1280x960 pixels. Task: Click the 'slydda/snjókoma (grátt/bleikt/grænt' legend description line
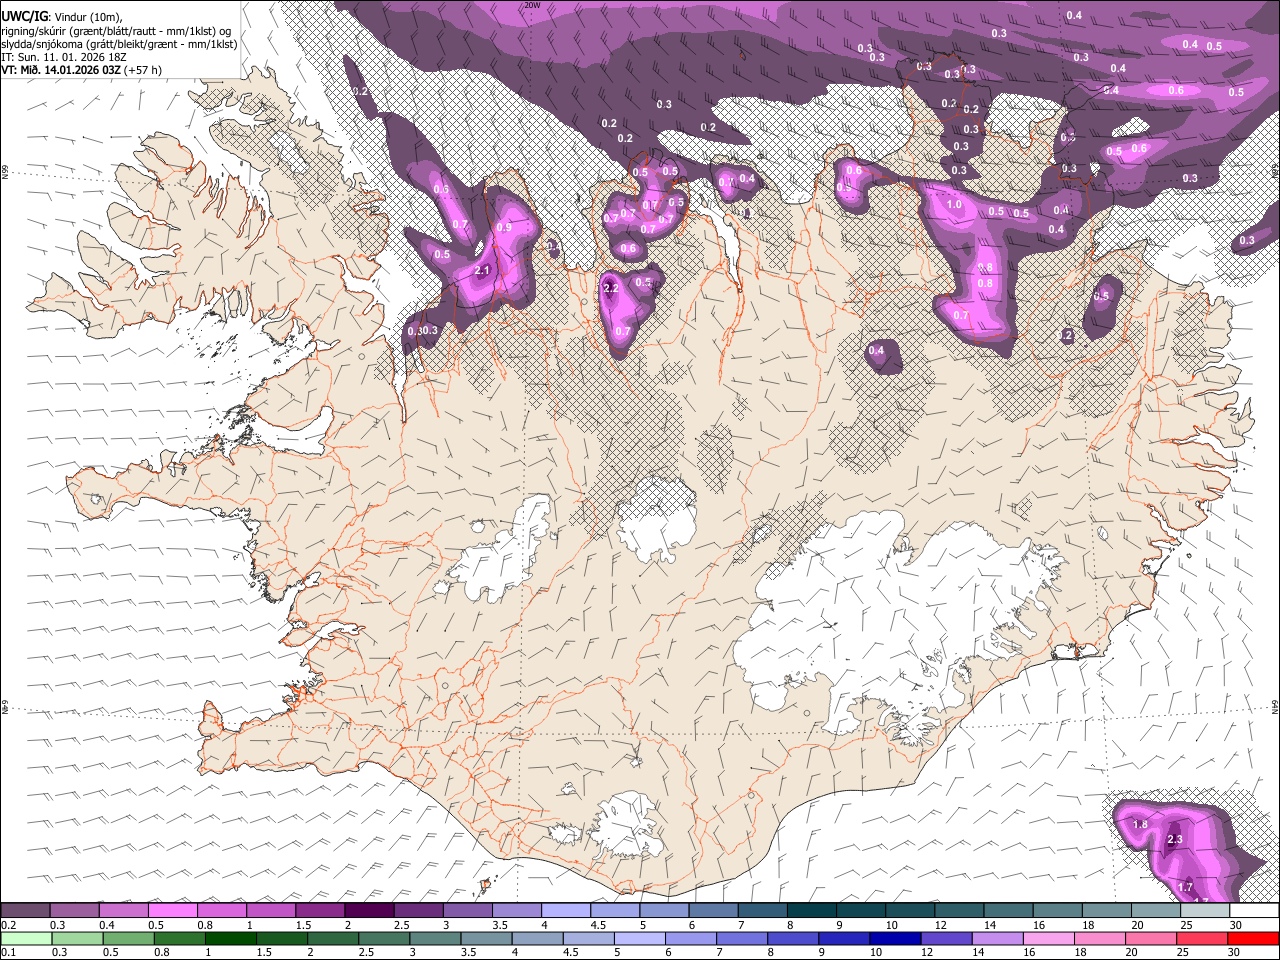tap(119, 44)
